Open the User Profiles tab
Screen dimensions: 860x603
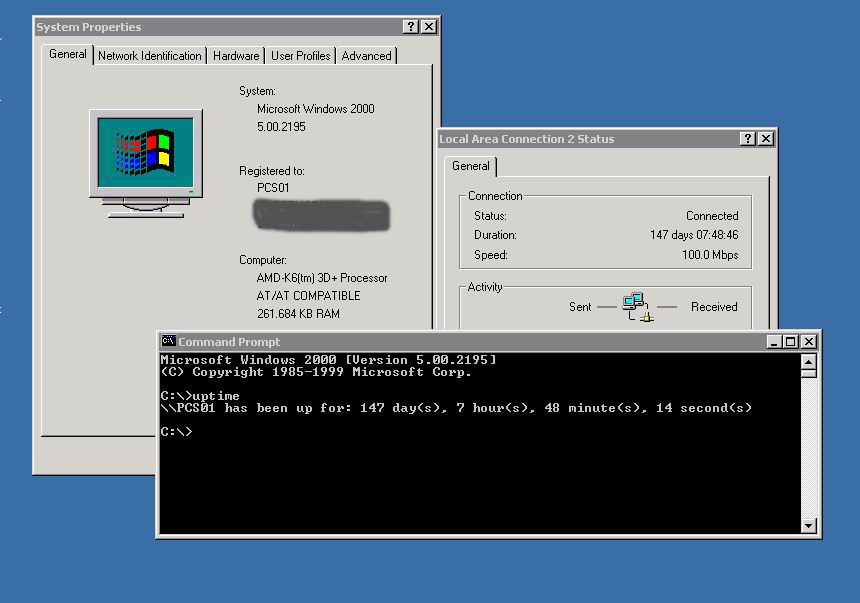pyautogui.click(x=301, y=56)
